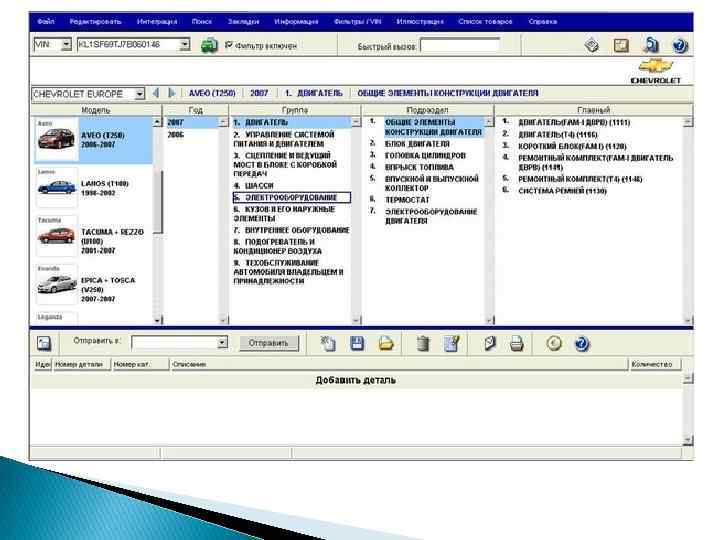Open the Закладки menu

coord(243,22)
